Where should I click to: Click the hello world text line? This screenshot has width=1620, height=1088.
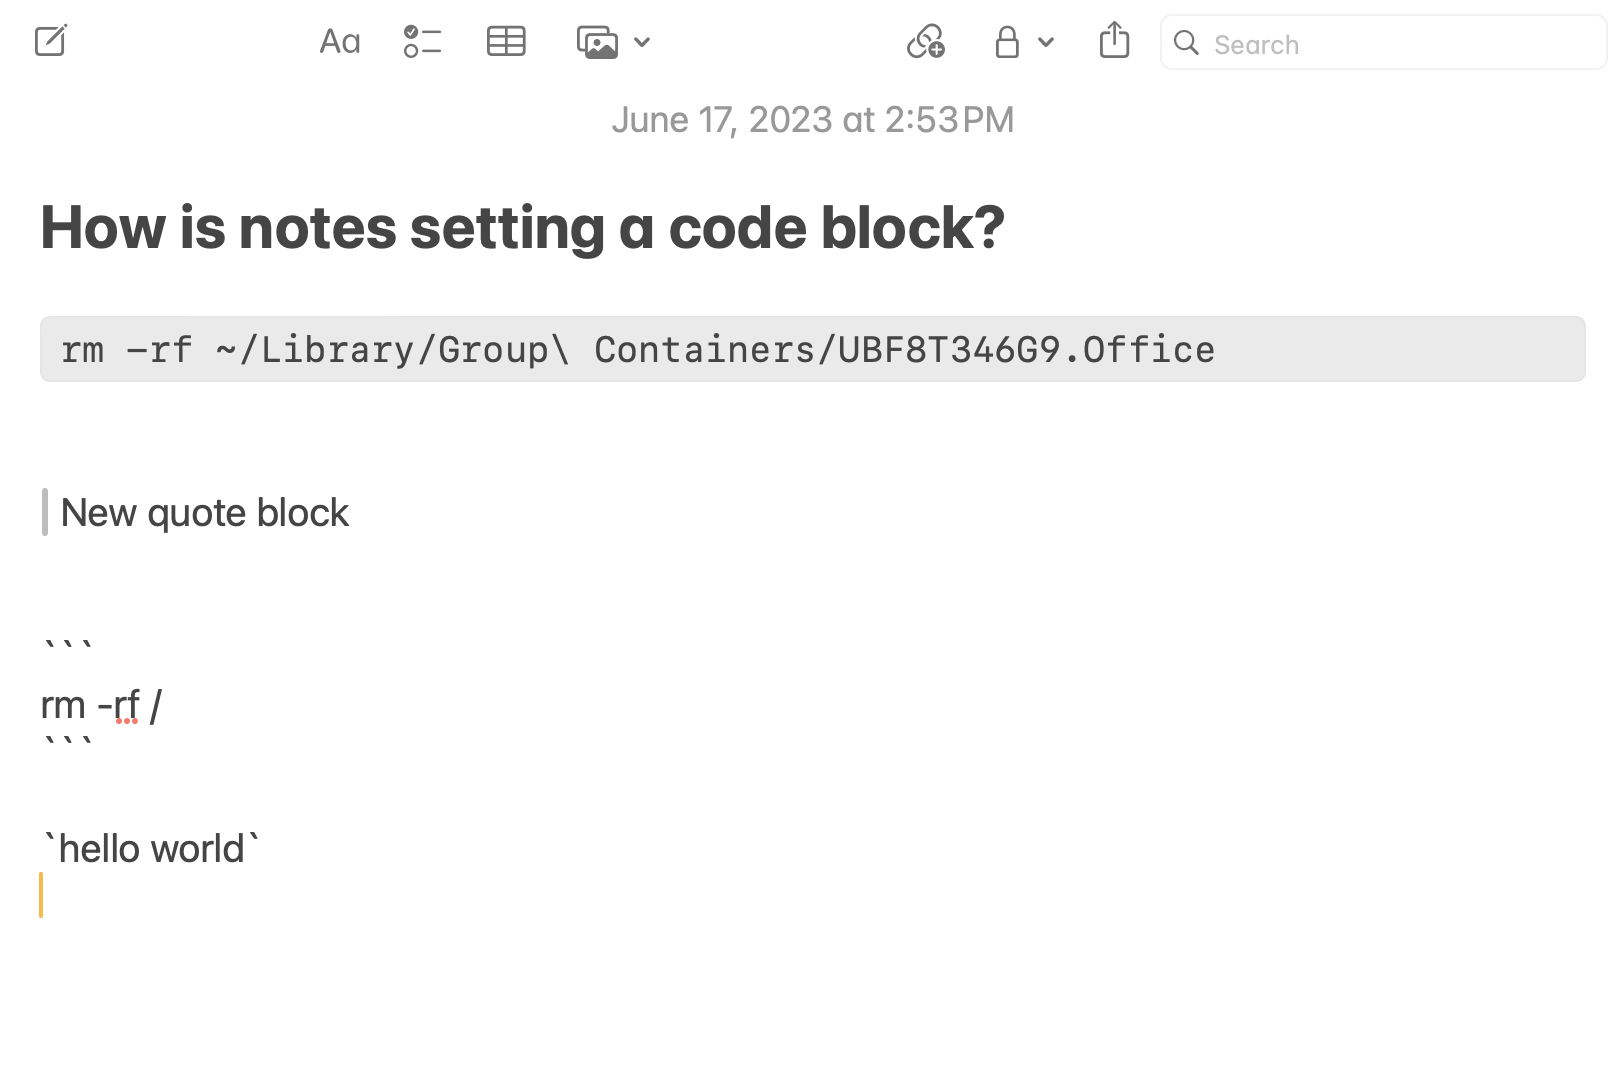point(152,849)
